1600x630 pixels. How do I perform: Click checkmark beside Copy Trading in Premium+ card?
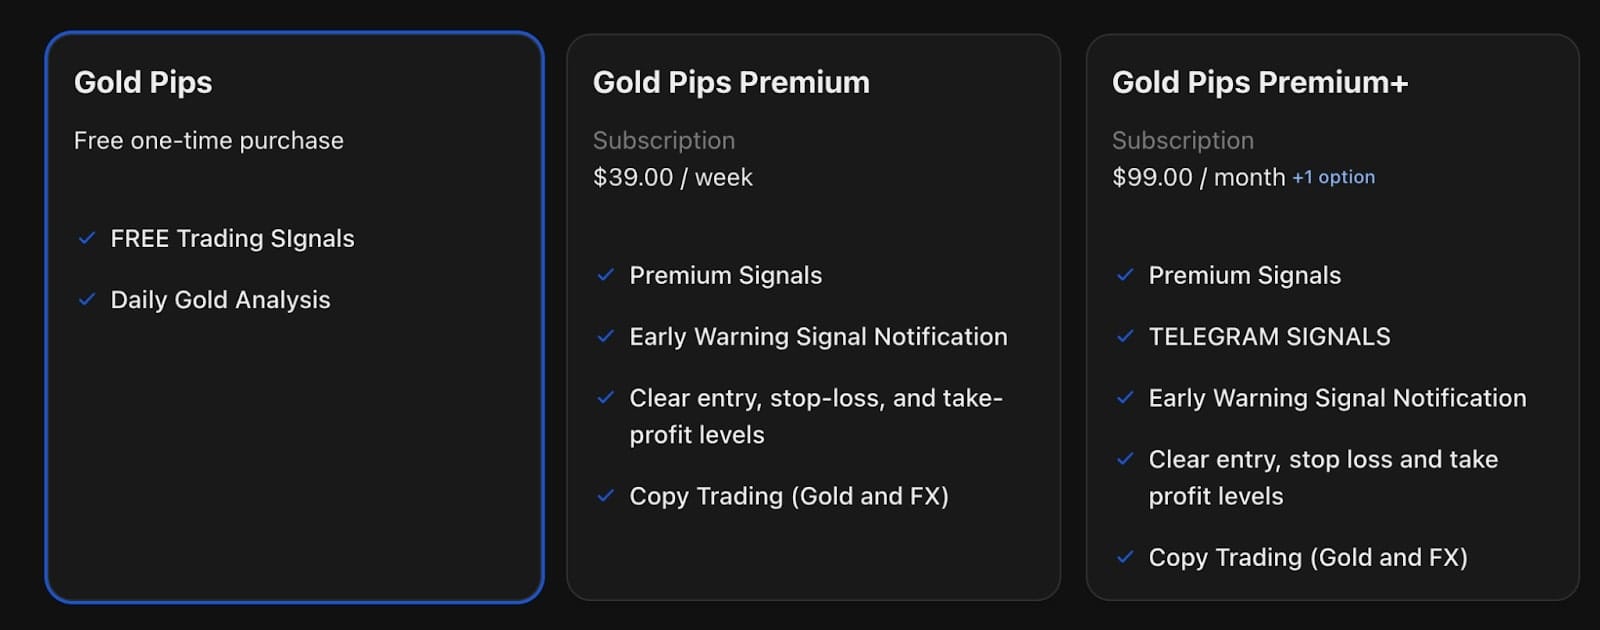(1125, 557)
